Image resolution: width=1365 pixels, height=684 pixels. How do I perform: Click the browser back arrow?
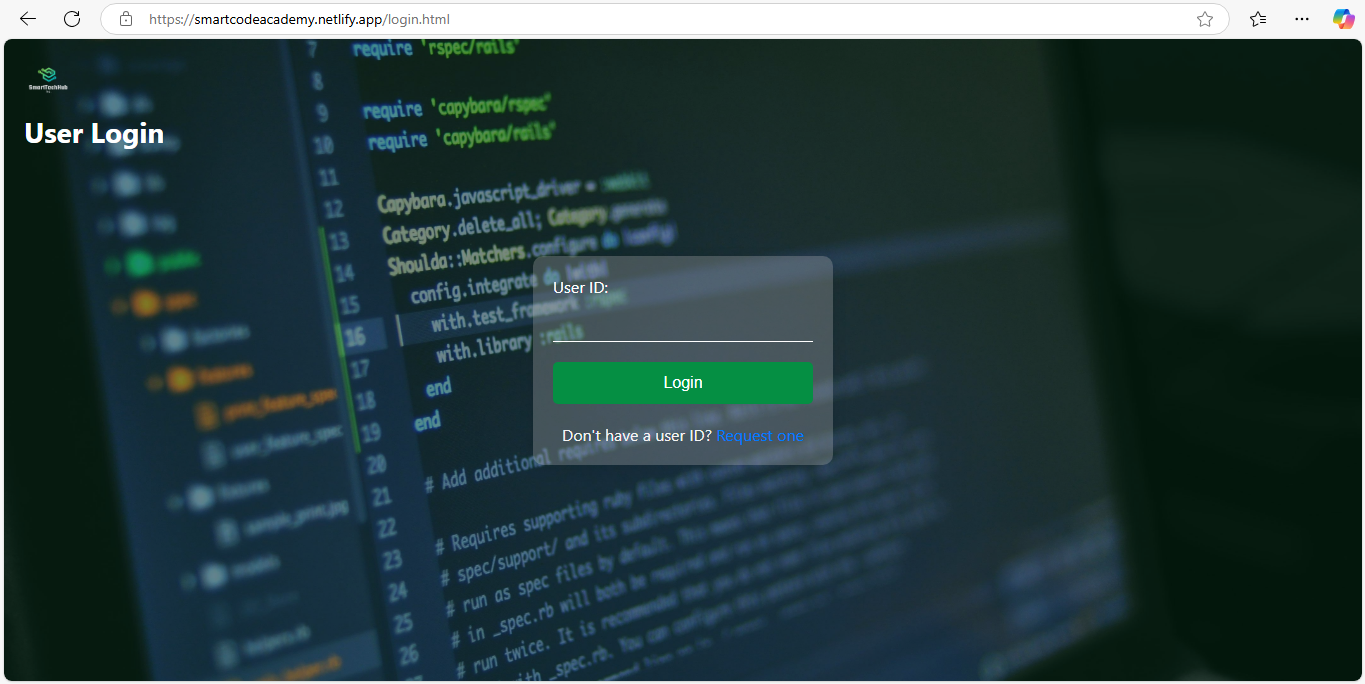coord(27,19)
